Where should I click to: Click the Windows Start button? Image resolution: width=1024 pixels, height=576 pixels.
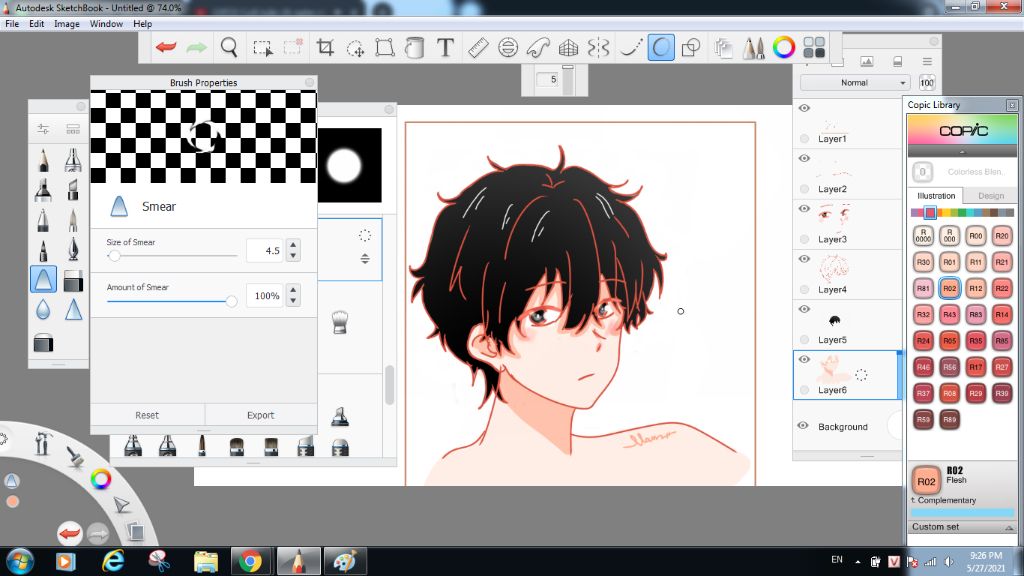pyautogui.click(x=20, y=561)
